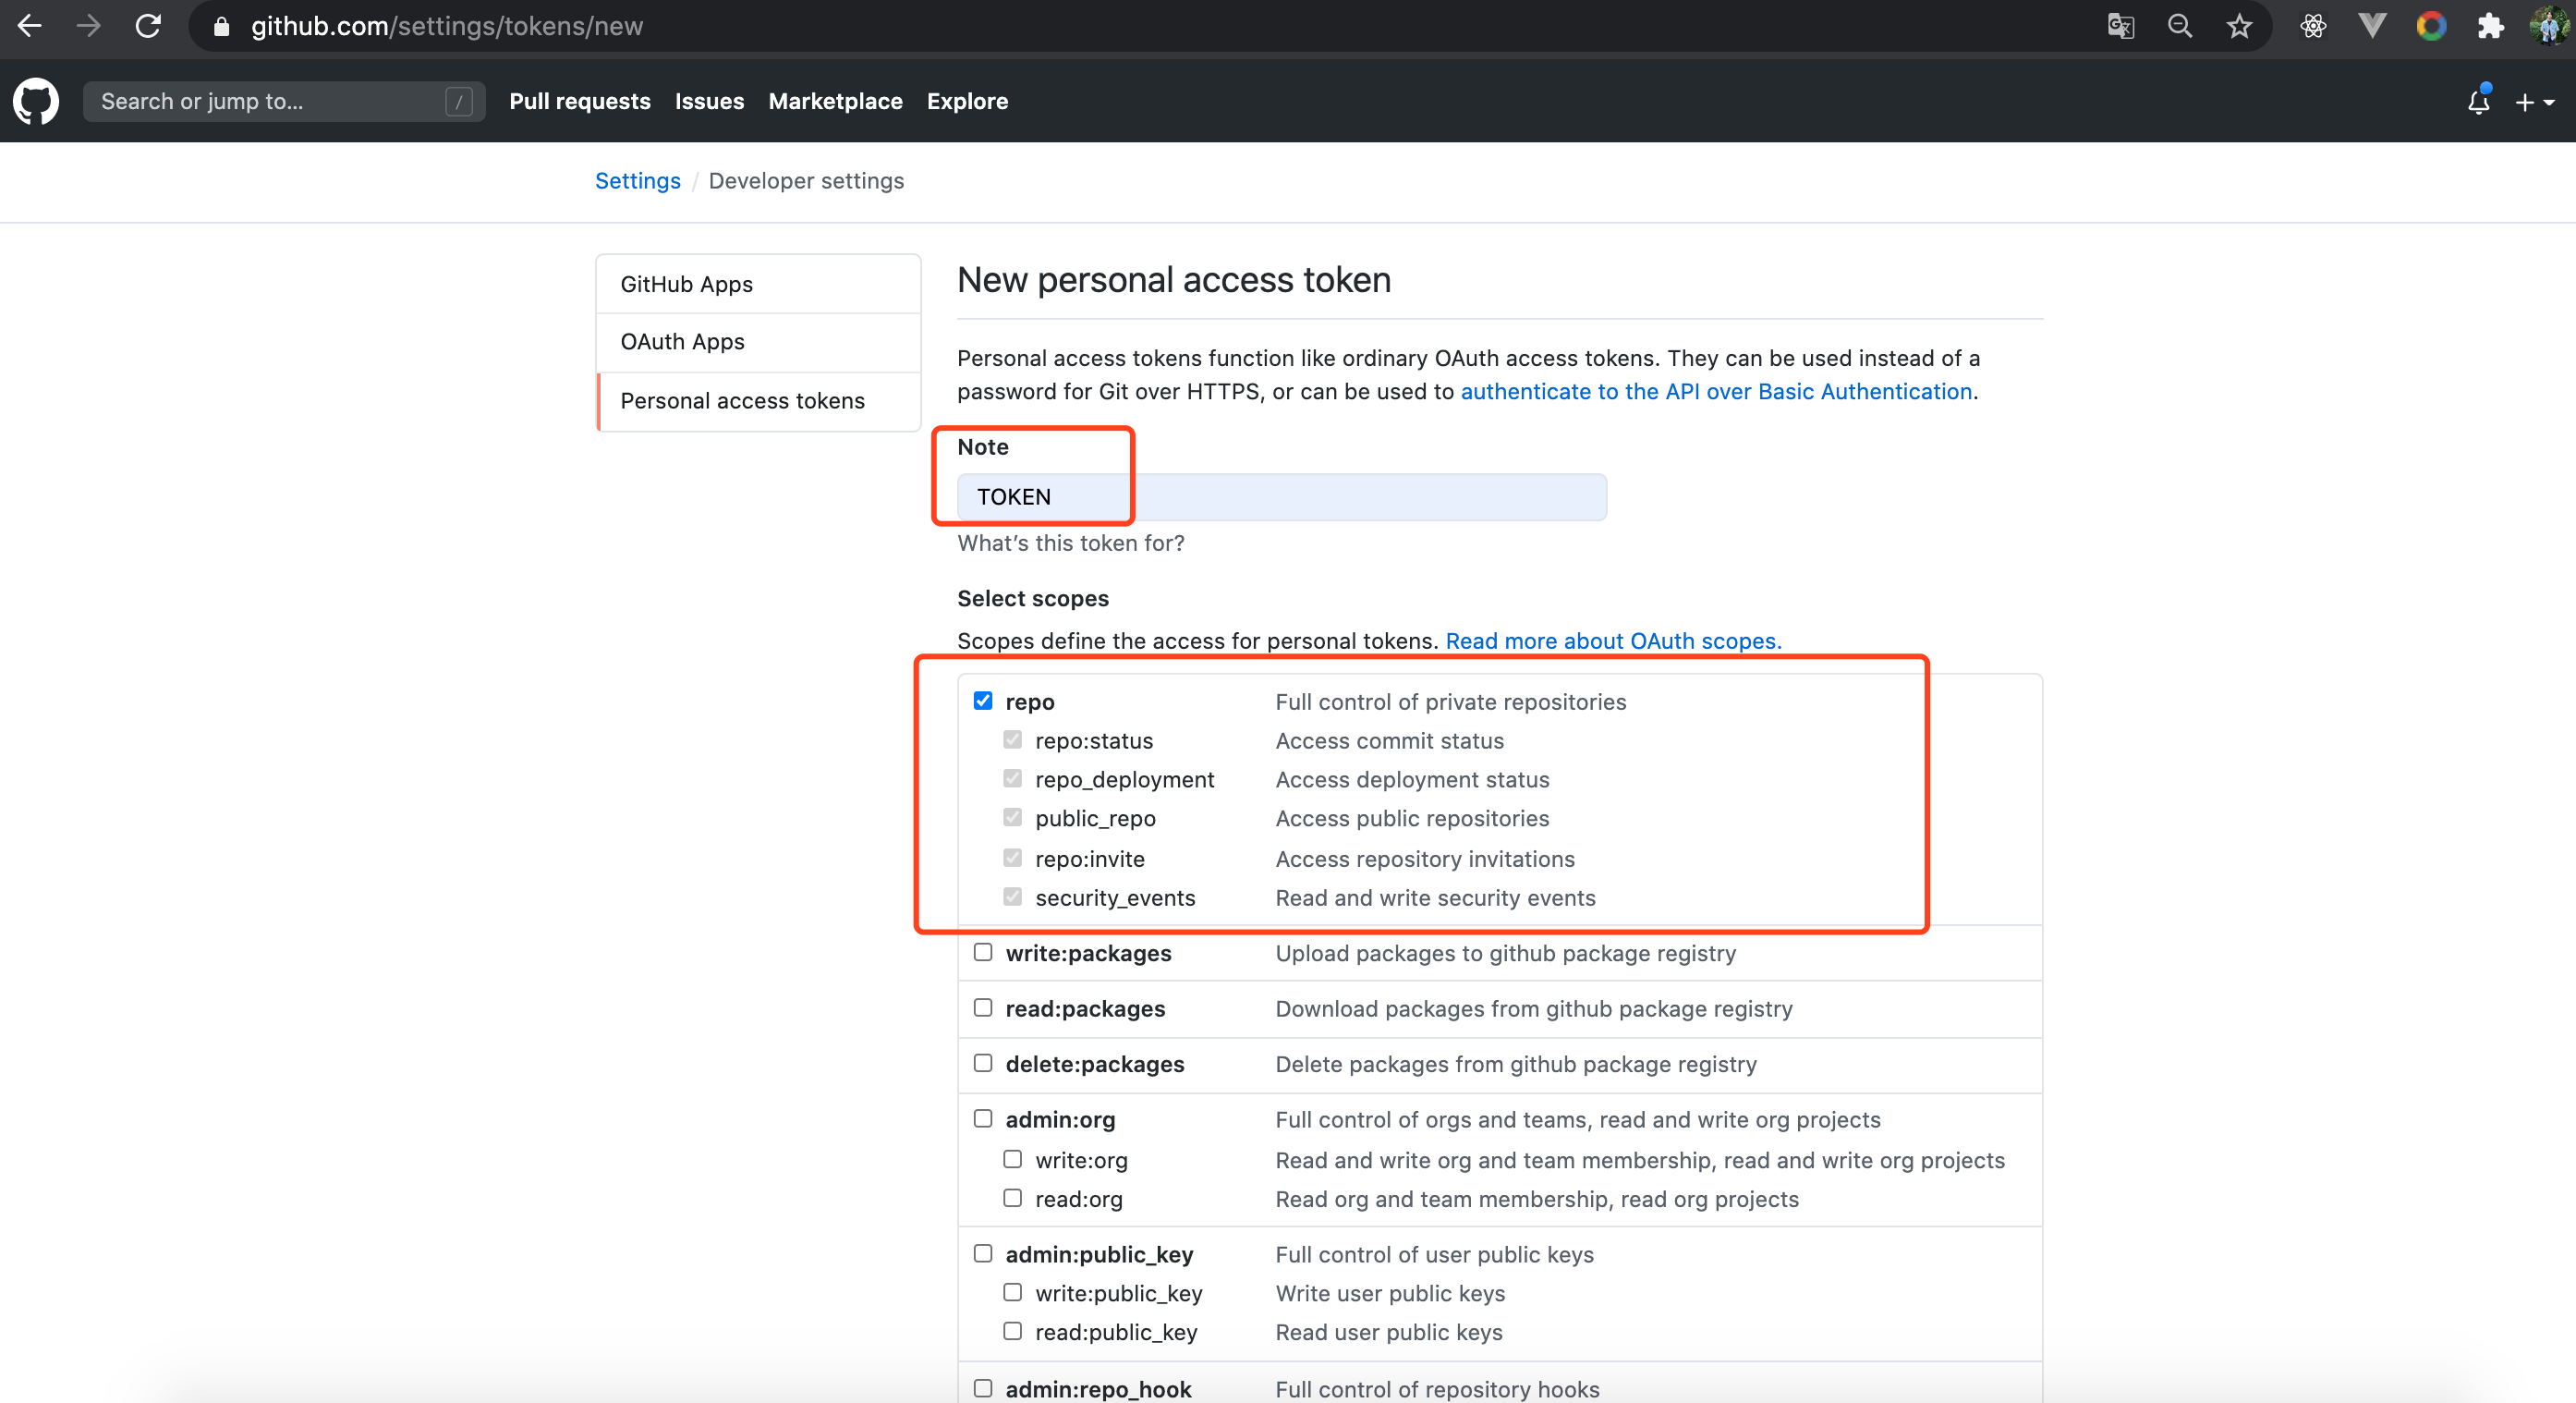Bookmark this page with the star icon
Screen dimensions: 2576x1403
tap(2239, 26)
